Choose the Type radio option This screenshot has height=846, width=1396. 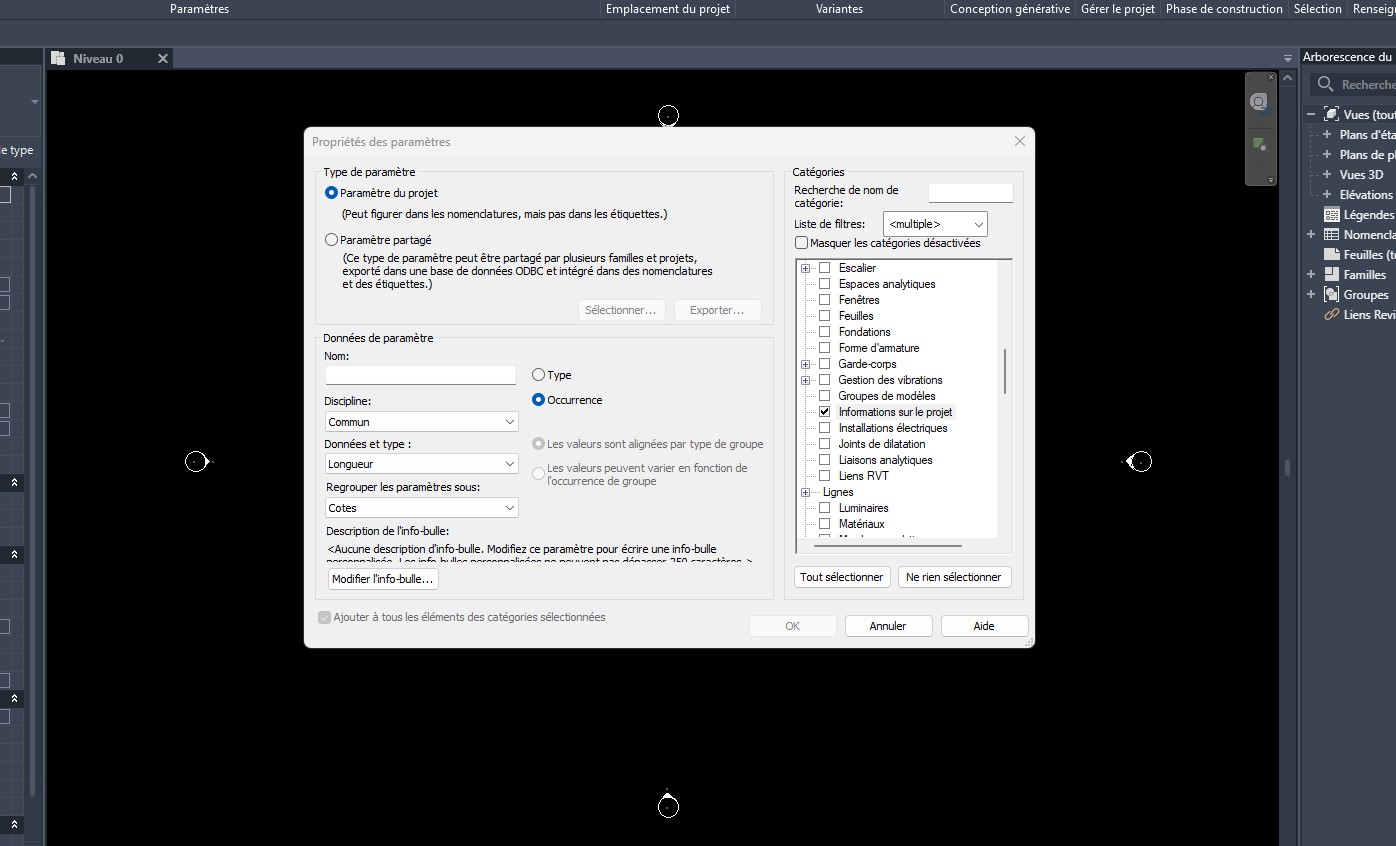(539, 375)
